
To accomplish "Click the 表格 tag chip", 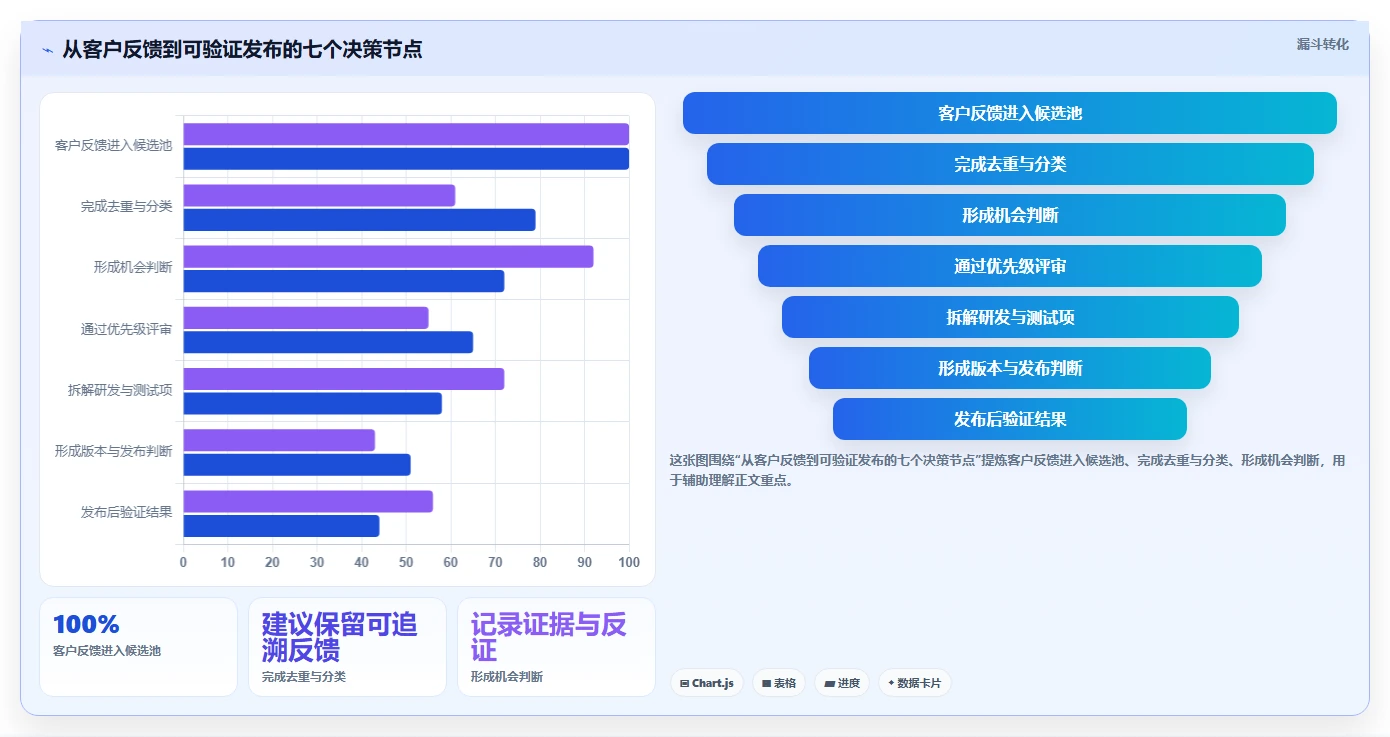I will pyautogui.click(x=779, y=683).
